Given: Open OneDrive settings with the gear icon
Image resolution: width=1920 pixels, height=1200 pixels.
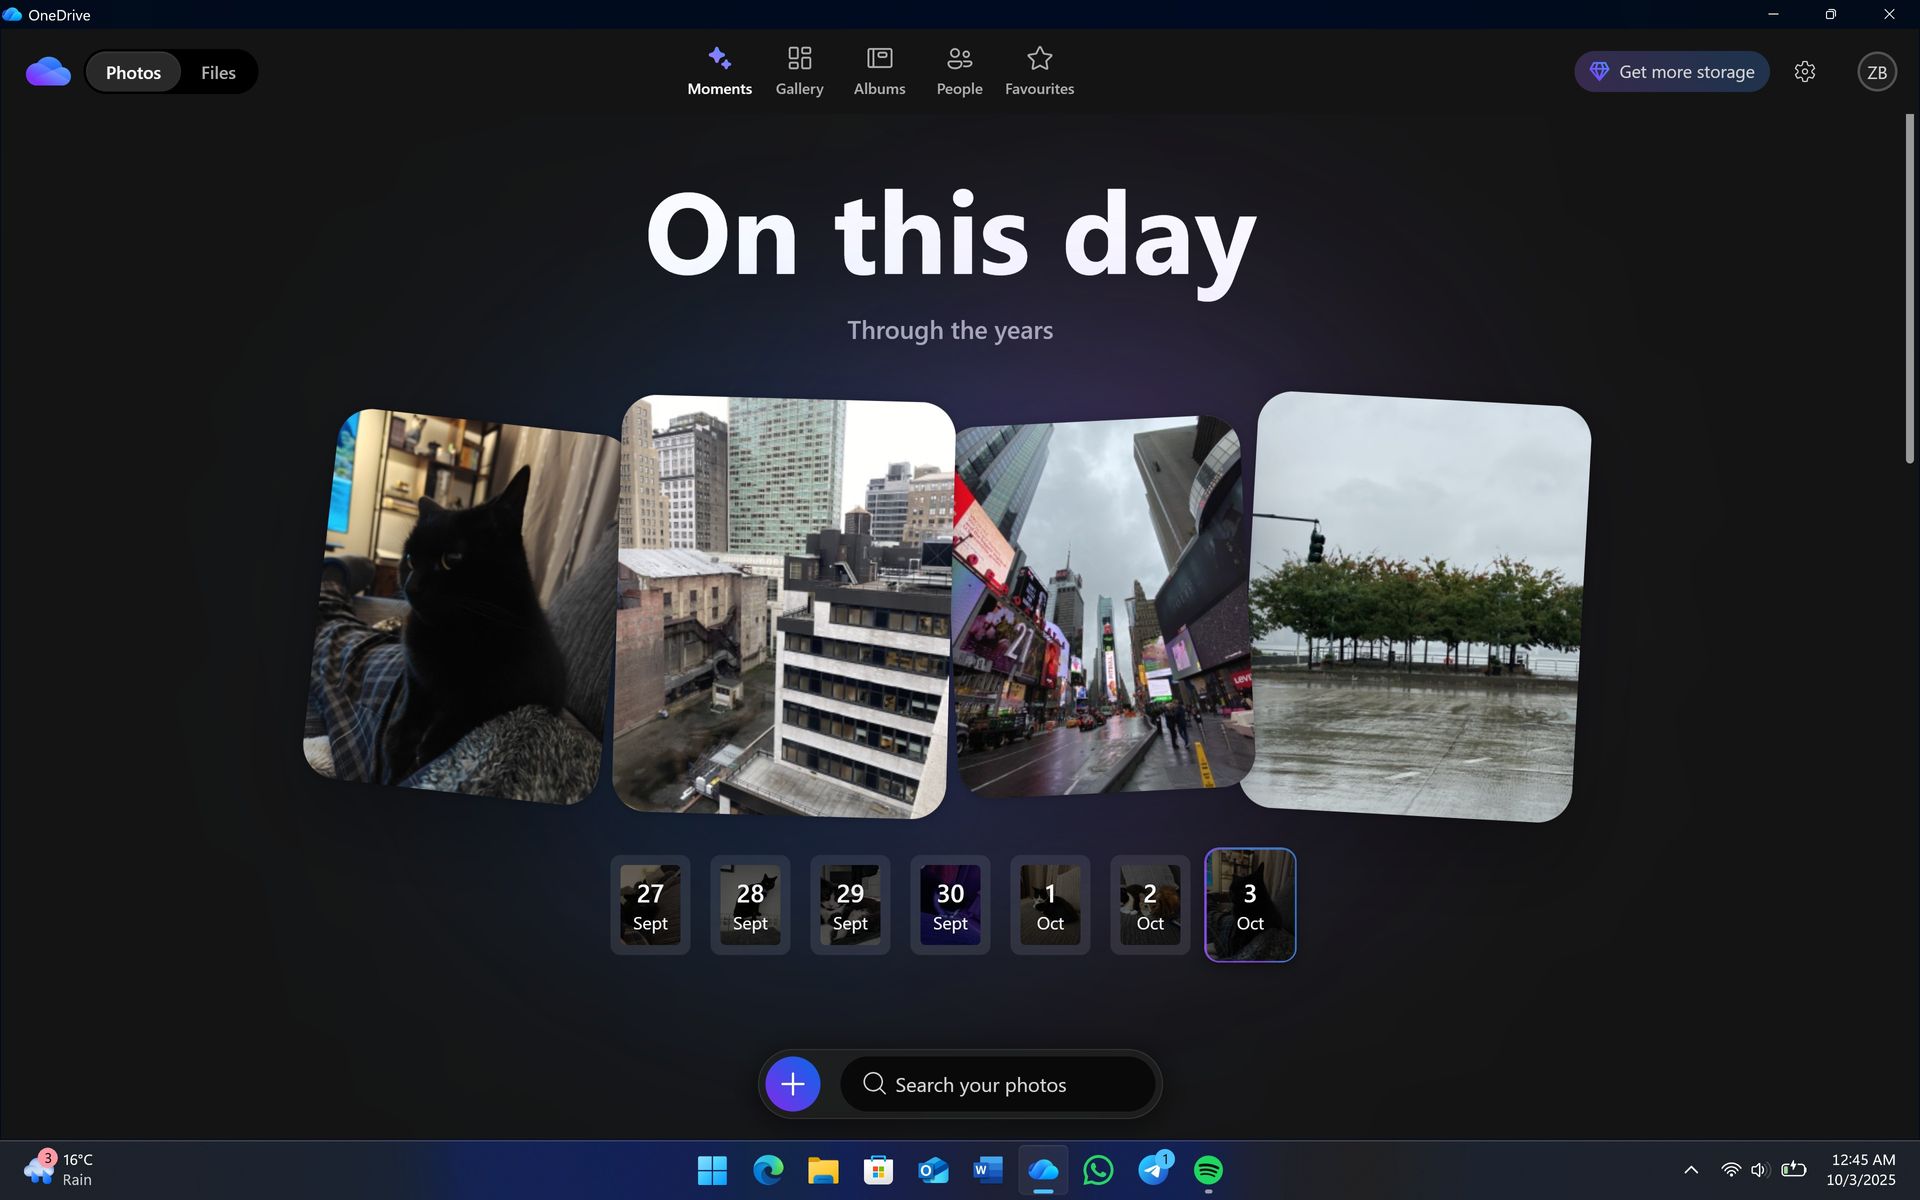Looking at the screenshot, I should tap(1804, 71).
